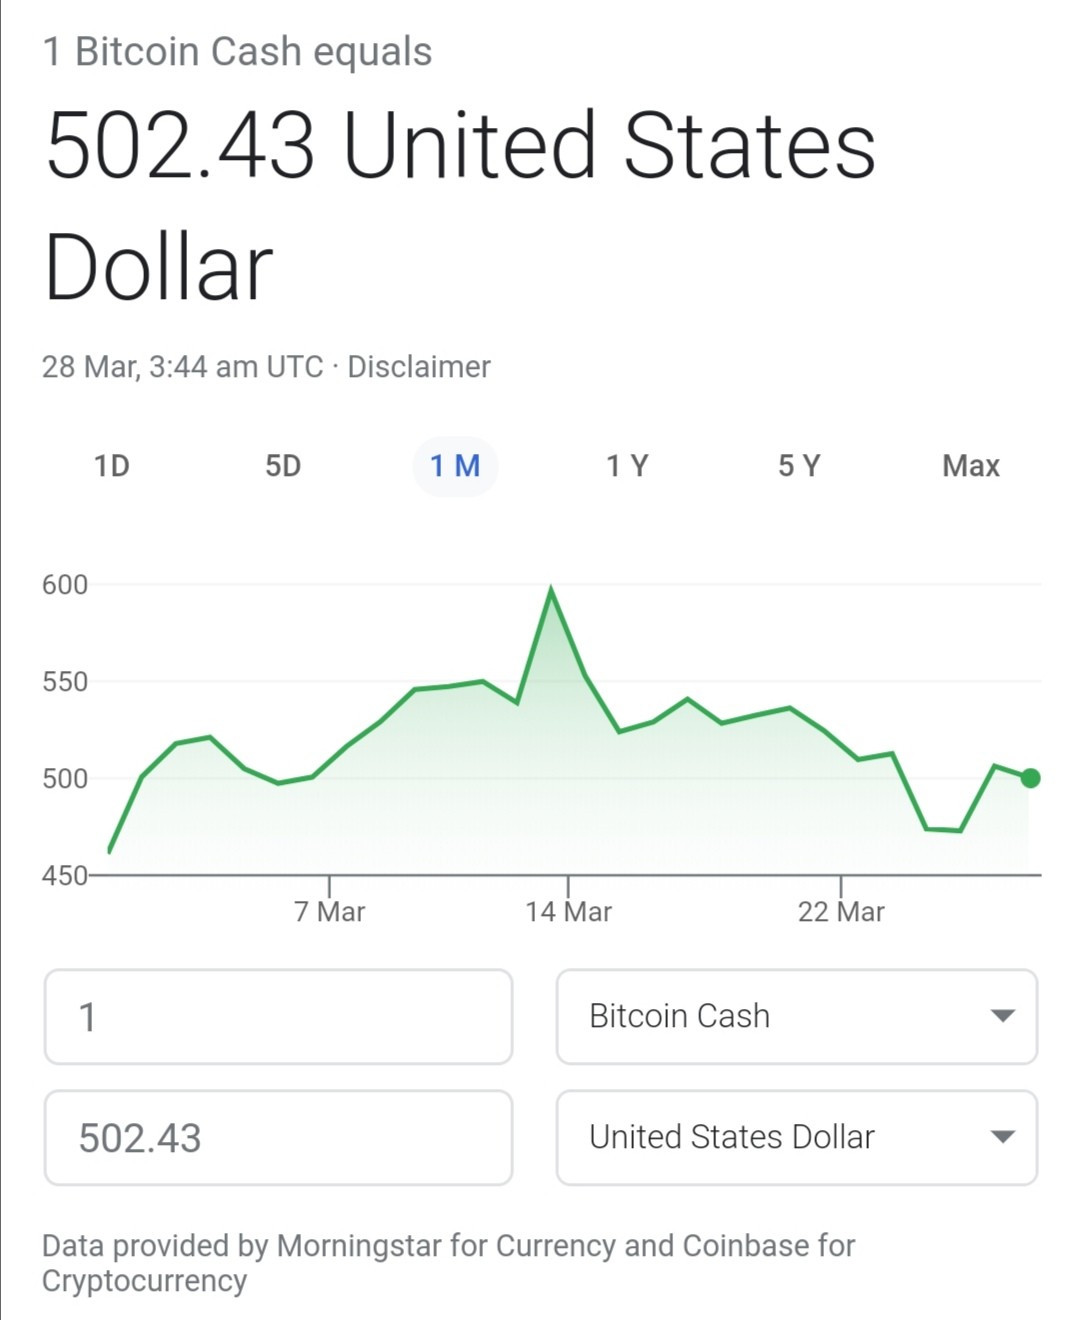This screenshot has height=1320, width=1080.
Task: Click the 22 Mar axis tick marker
Action: 841,886
